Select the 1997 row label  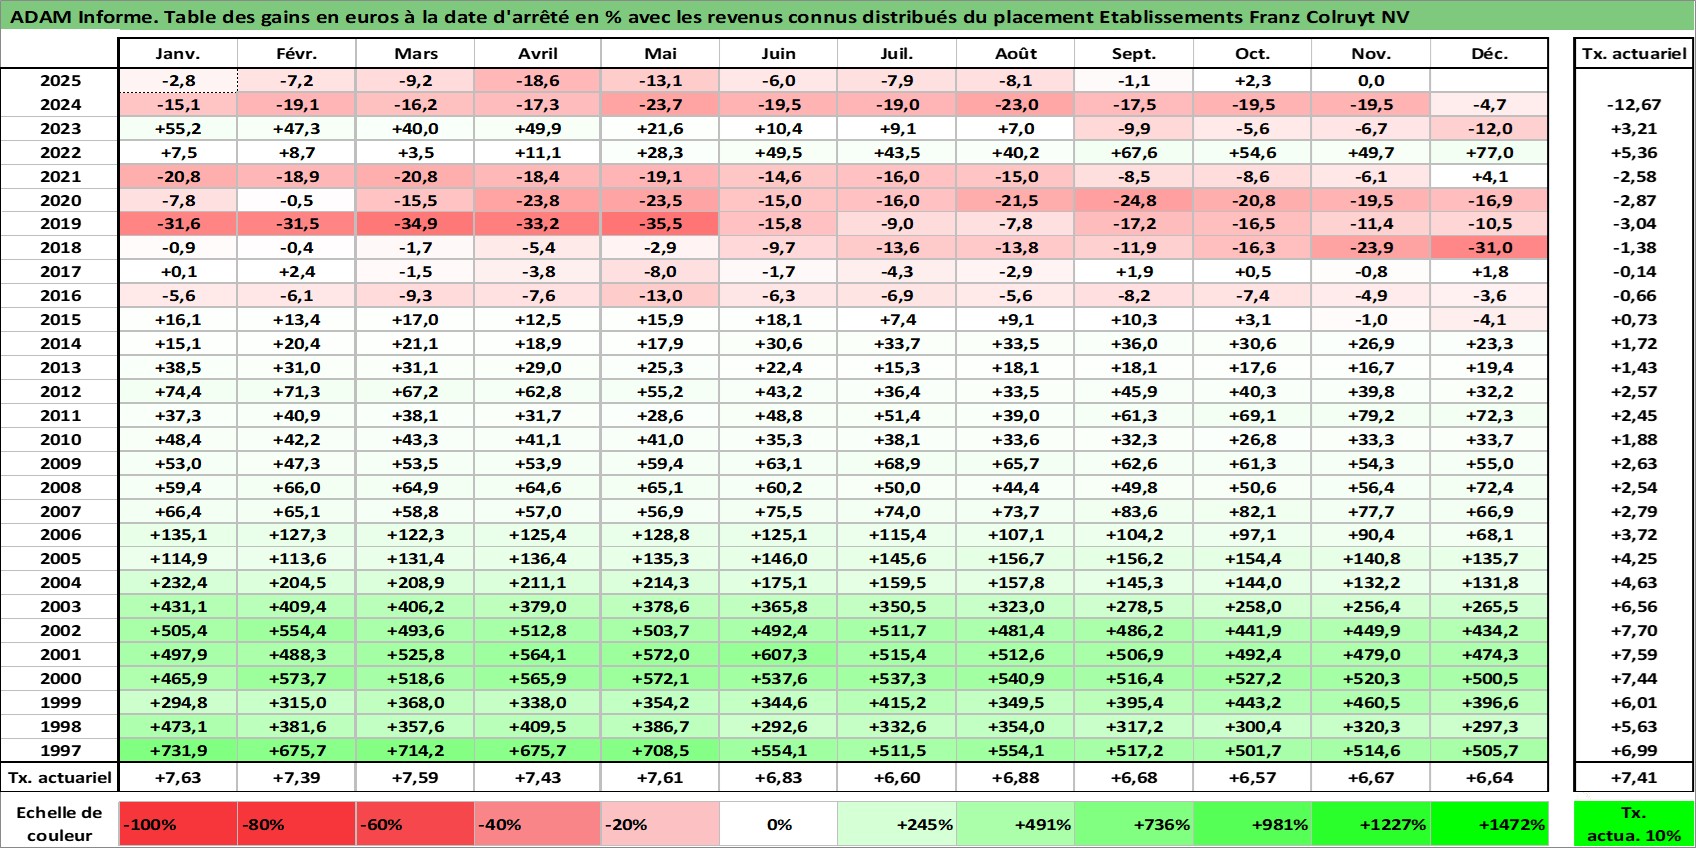click(60, 751)
